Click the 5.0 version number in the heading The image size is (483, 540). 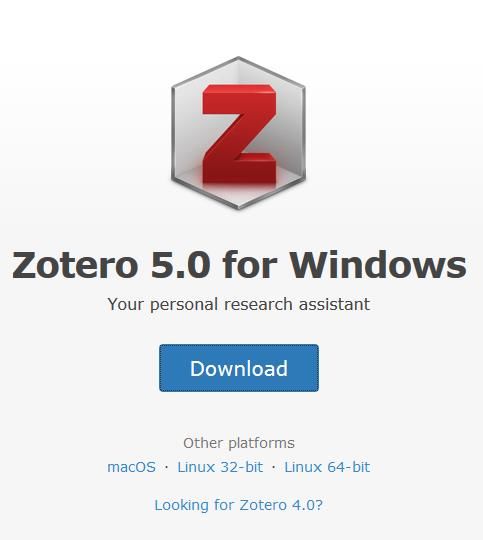(x=181, y=264)
